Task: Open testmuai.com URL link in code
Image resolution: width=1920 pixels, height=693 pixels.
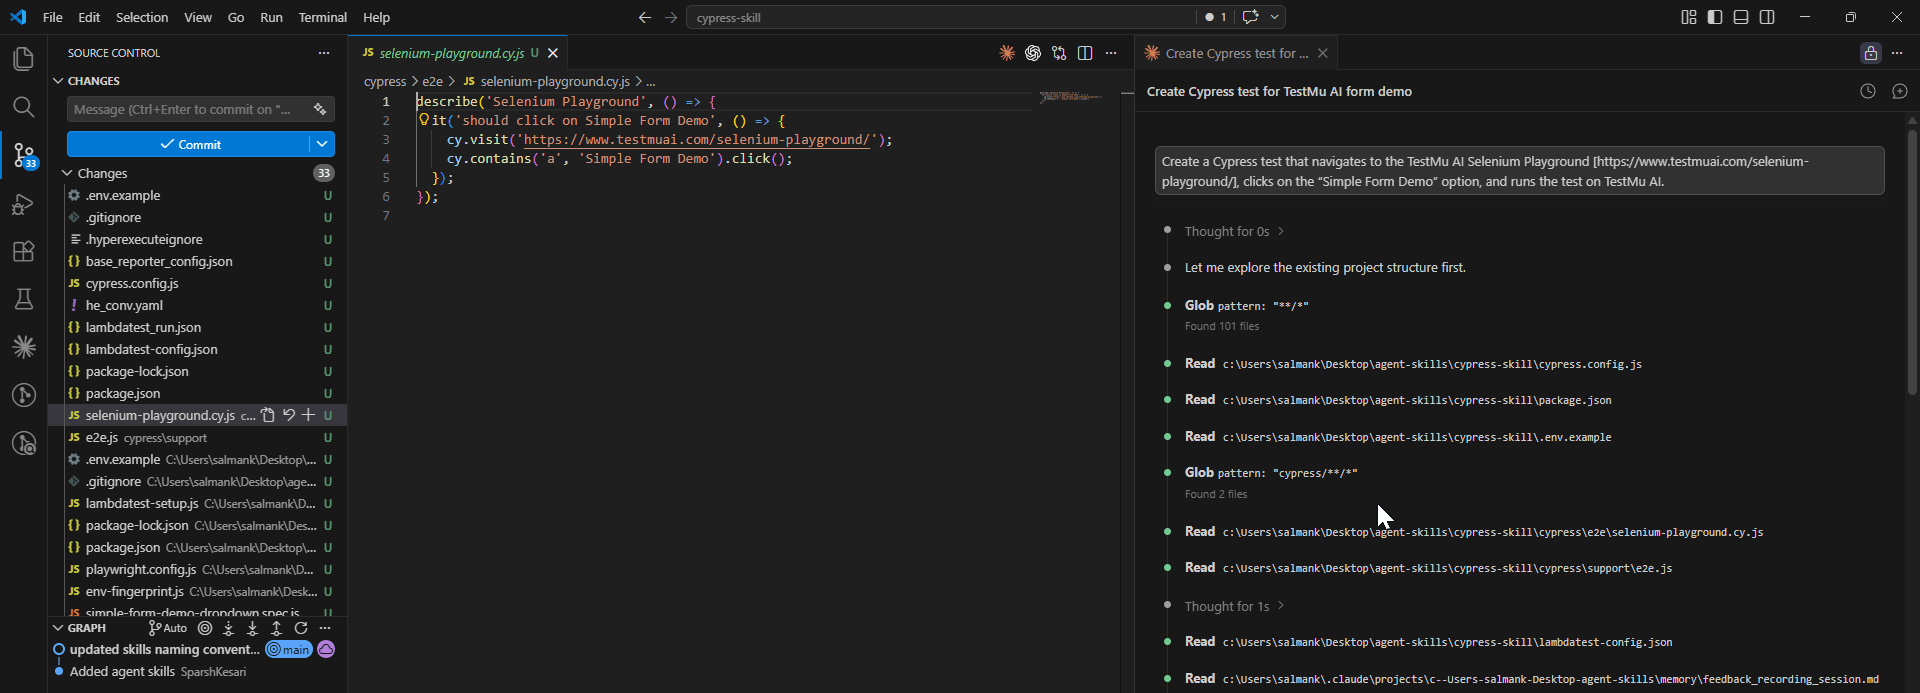Action: (x=699, y=140)
